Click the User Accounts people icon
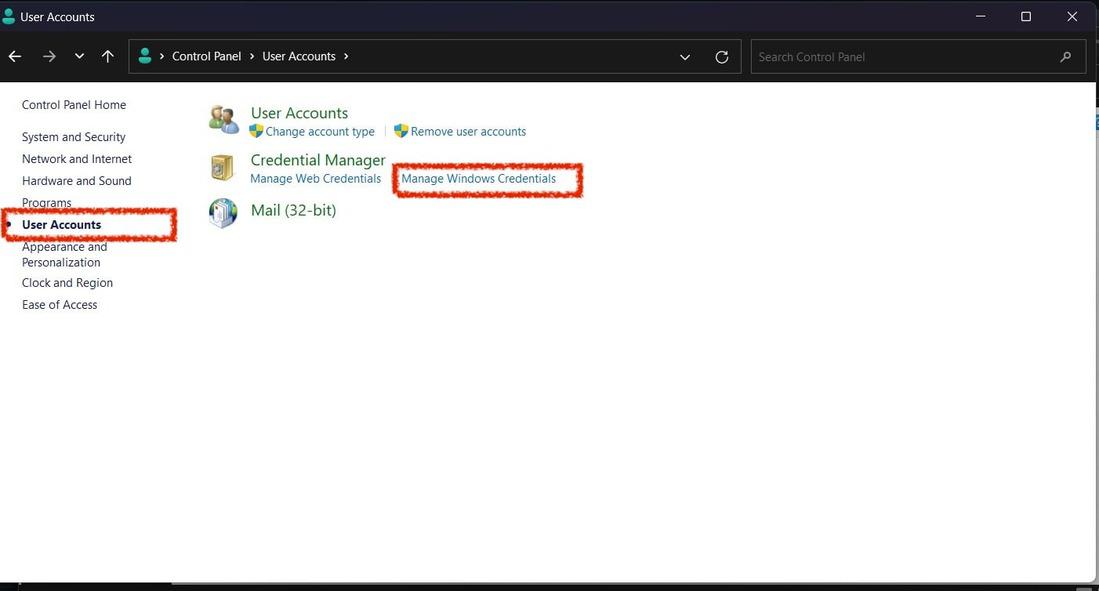This screenshot has width=1099, height=591. pos(224,119)
